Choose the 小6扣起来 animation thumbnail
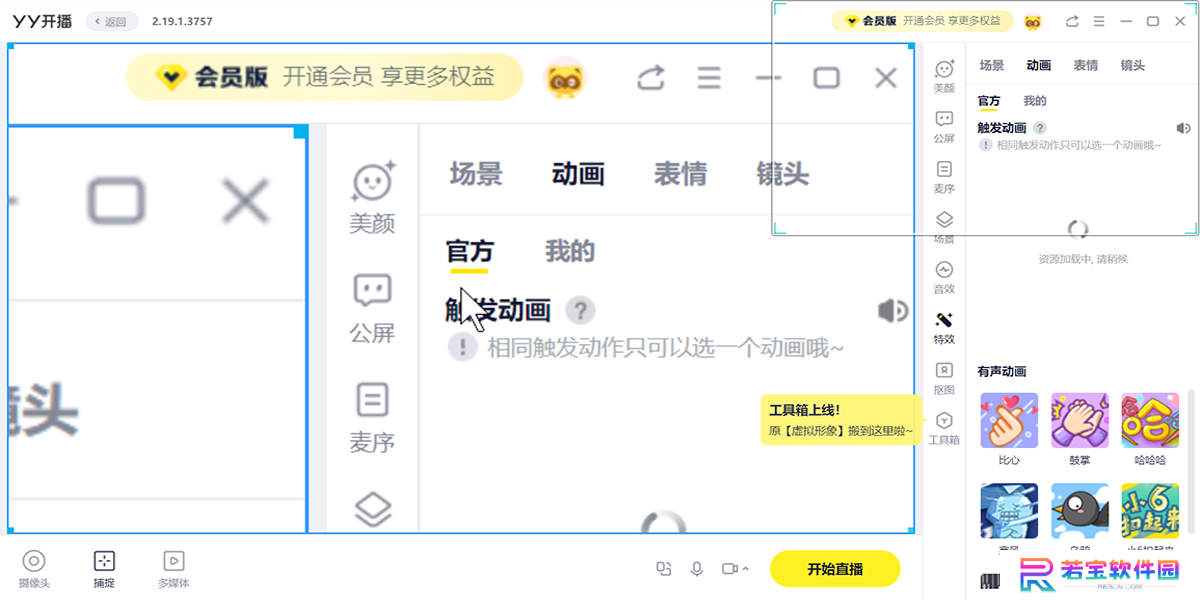 pos(1150,511)
